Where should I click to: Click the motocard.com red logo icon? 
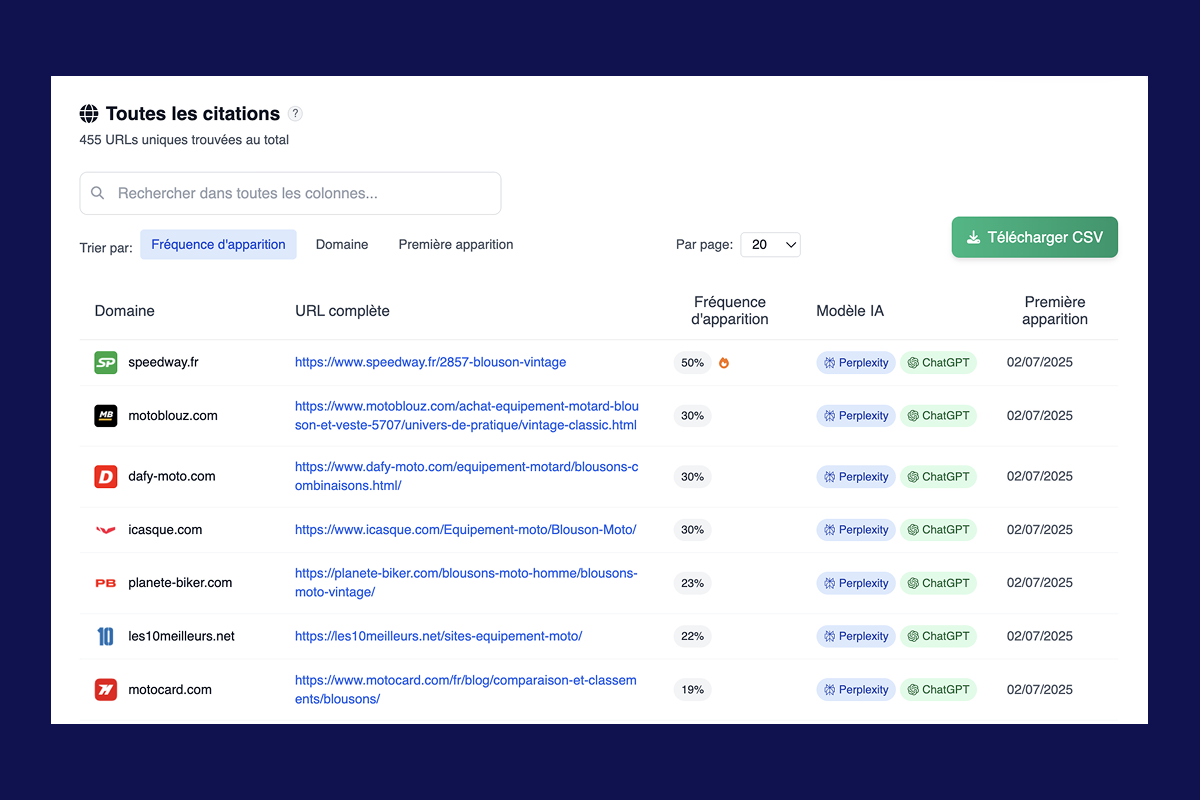coord(106,689)
